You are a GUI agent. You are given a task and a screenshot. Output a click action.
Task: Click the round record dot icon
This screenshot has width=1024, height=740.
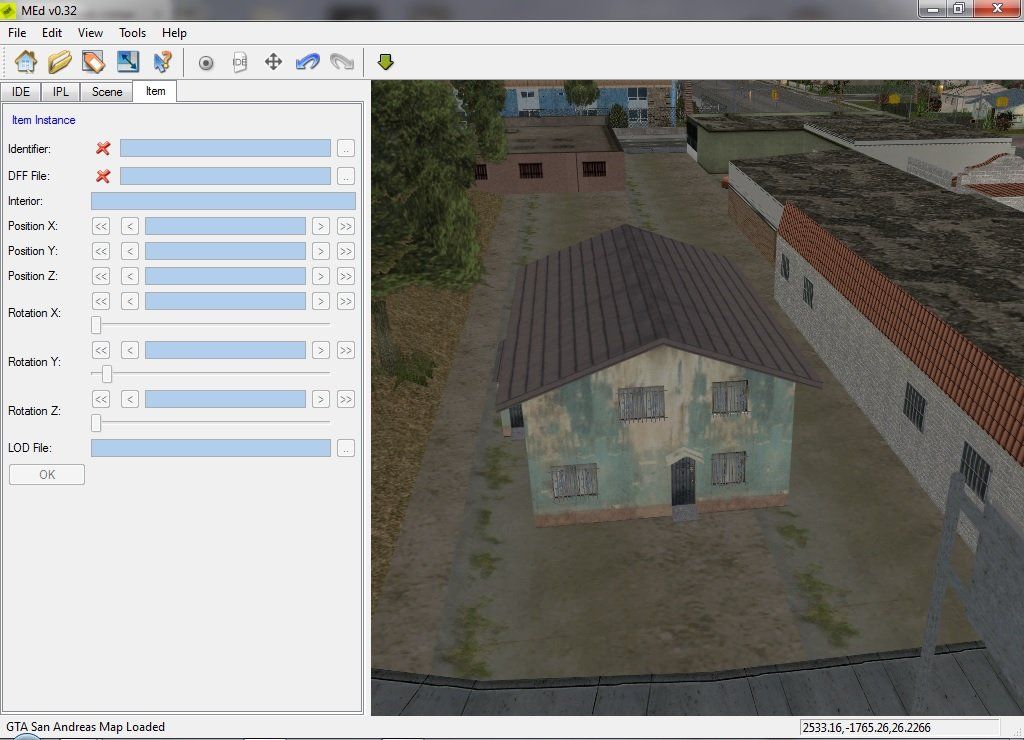tap(206, 63)
